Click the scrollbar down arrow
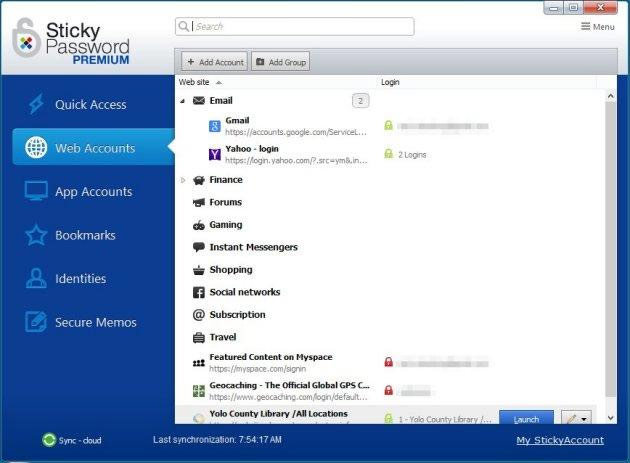630x463 pixels. pos(611,418)
